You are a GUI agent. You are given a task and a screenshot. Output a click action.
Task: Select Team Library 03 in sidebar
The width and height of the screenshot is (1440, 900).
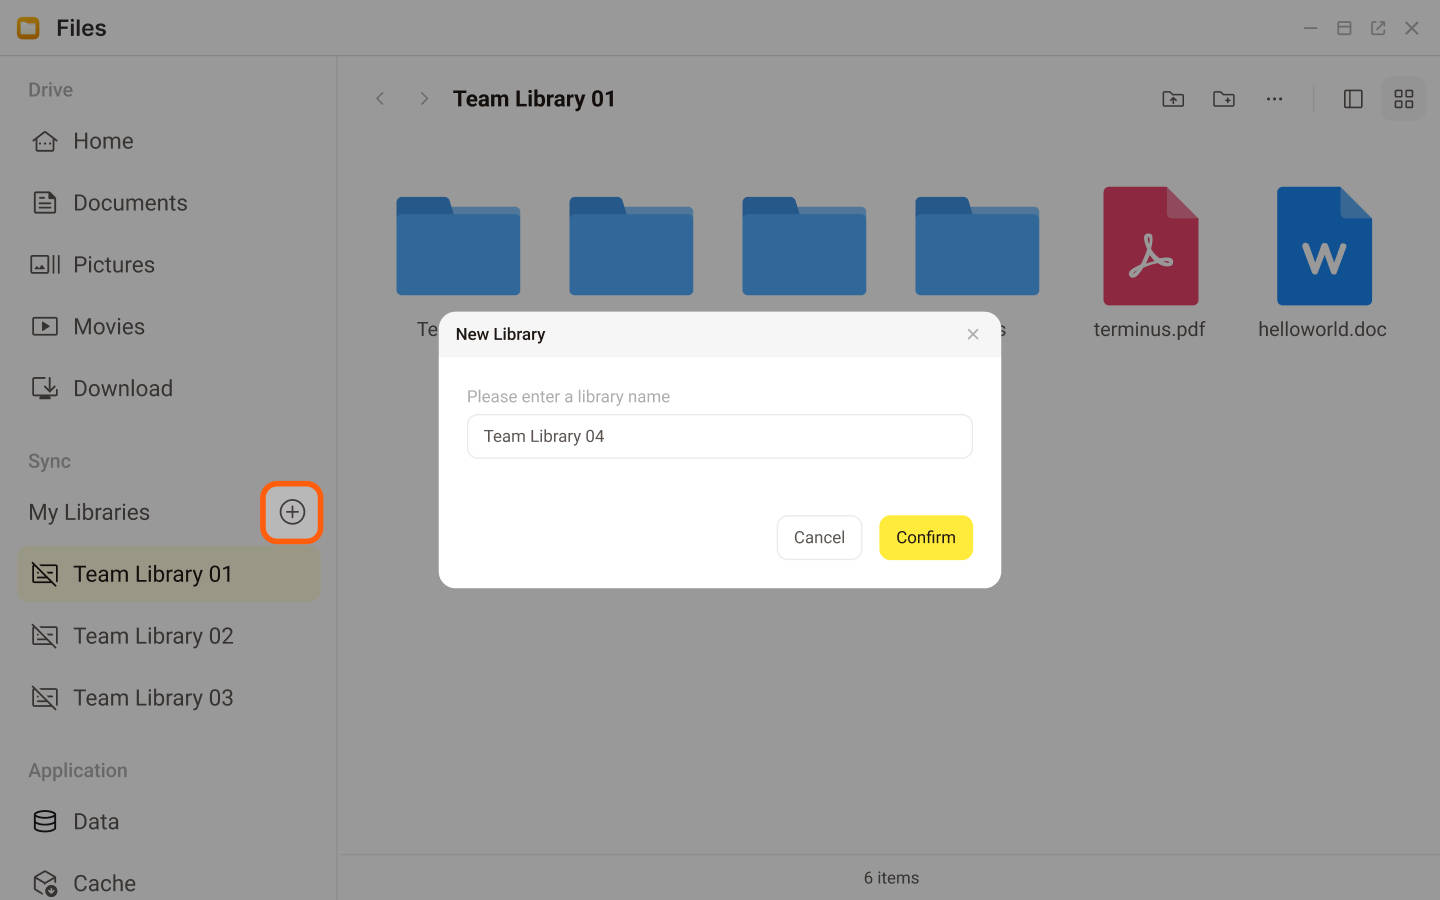coord(168,698)
